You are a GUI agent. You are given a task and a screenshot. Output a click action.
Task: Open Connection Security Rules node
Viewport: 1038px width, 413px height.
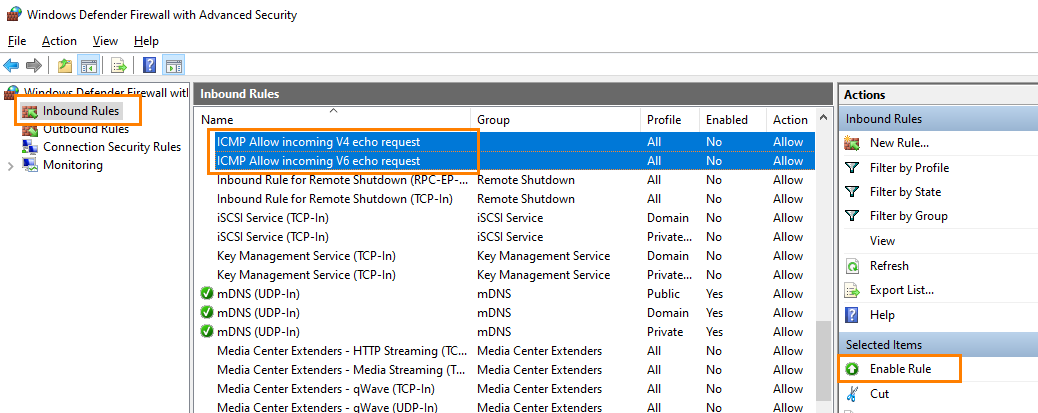pos(111,147)
